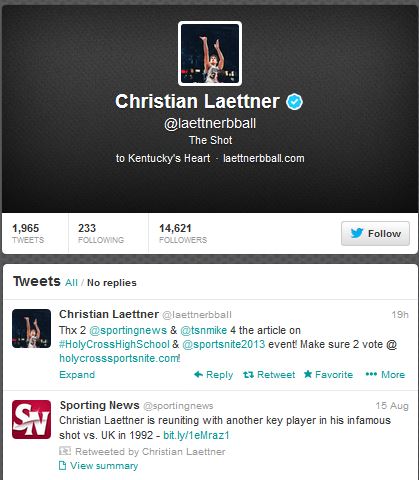The image size is (419, 480).
Task: Click the Sporting News SN logo avatar
Action: [31, 419]
